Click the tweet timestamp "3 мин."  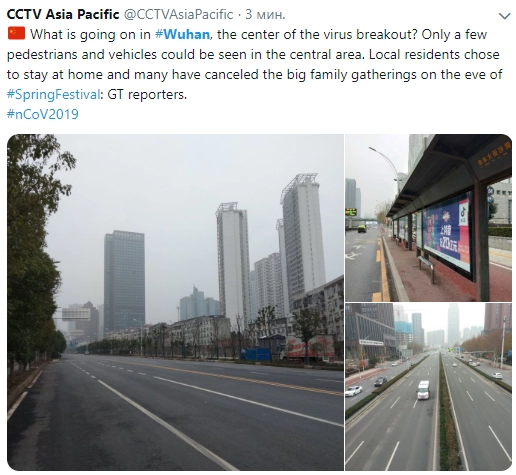(265, 14)
